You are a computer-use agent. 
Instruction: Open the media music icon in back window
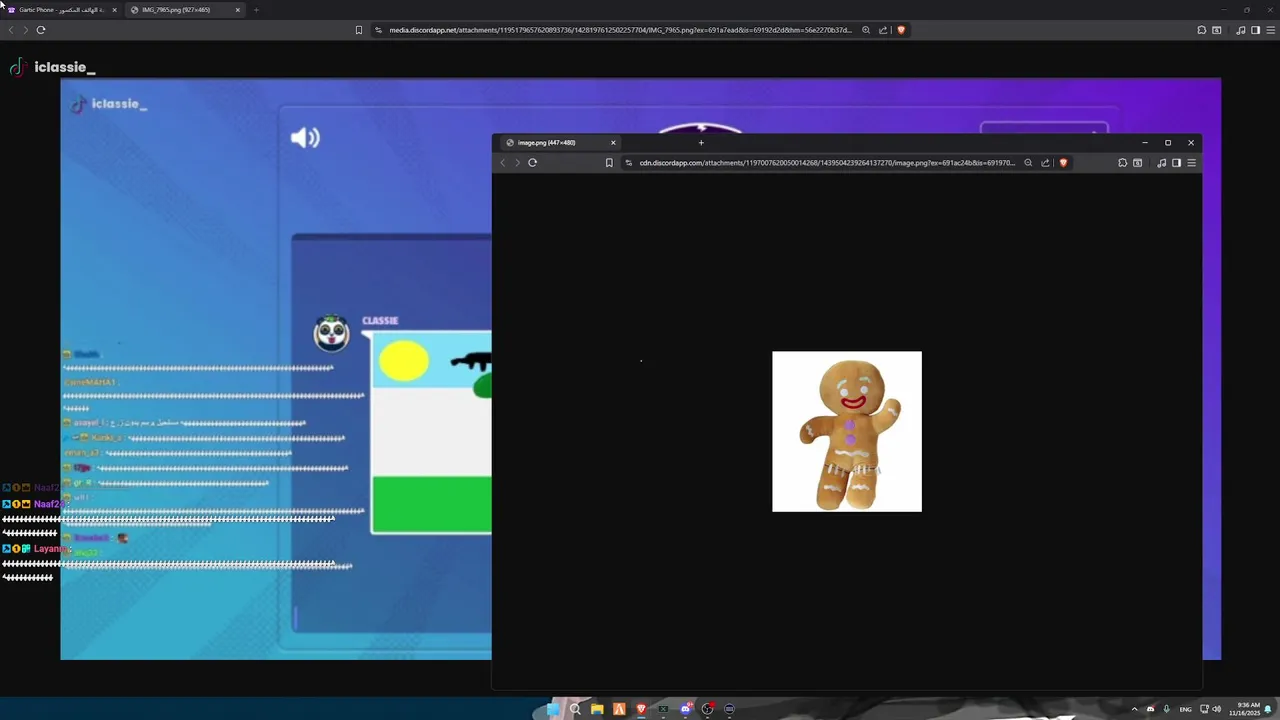[1241, 30]
